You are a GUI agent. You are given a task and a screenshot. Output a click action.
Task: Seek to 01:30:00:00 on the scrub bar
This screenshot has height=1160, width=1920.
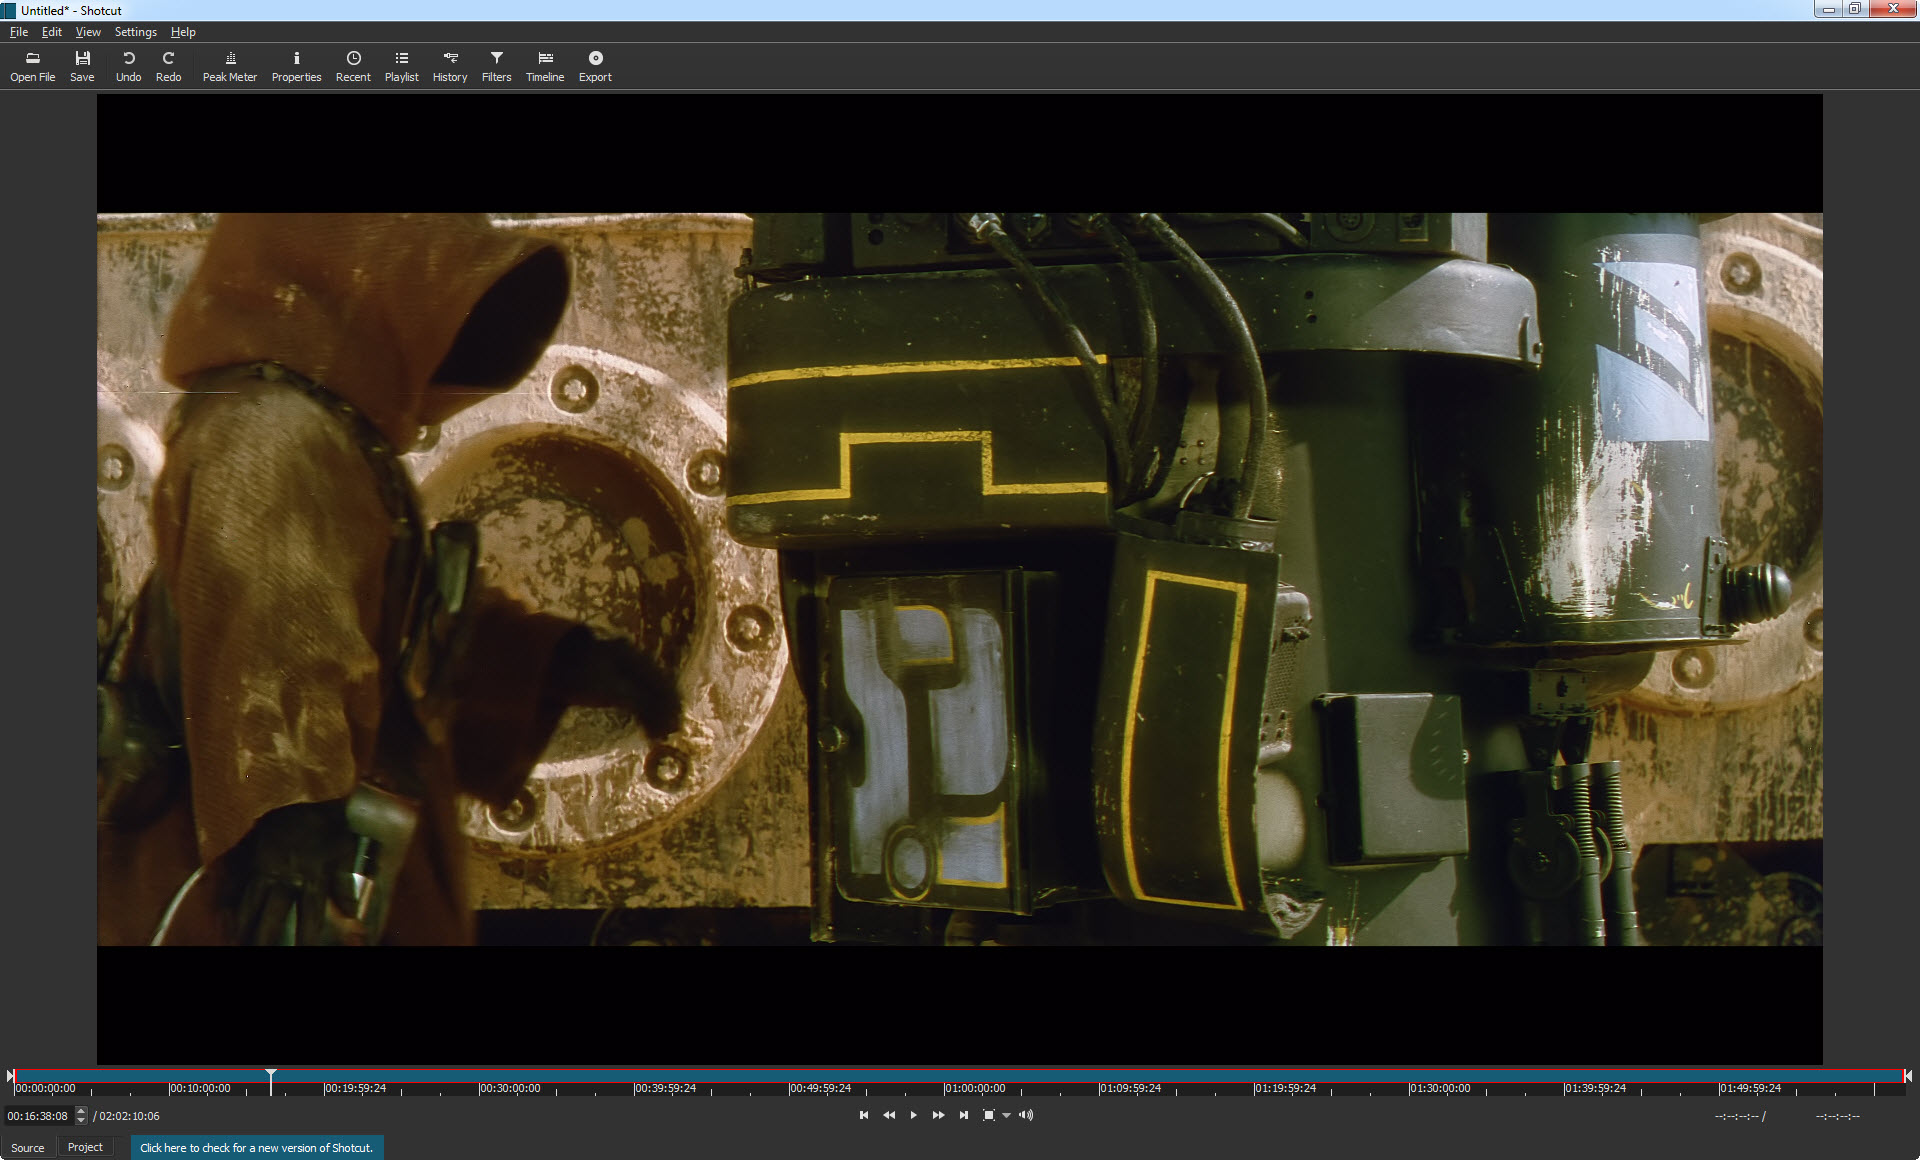(1439, 1088)
